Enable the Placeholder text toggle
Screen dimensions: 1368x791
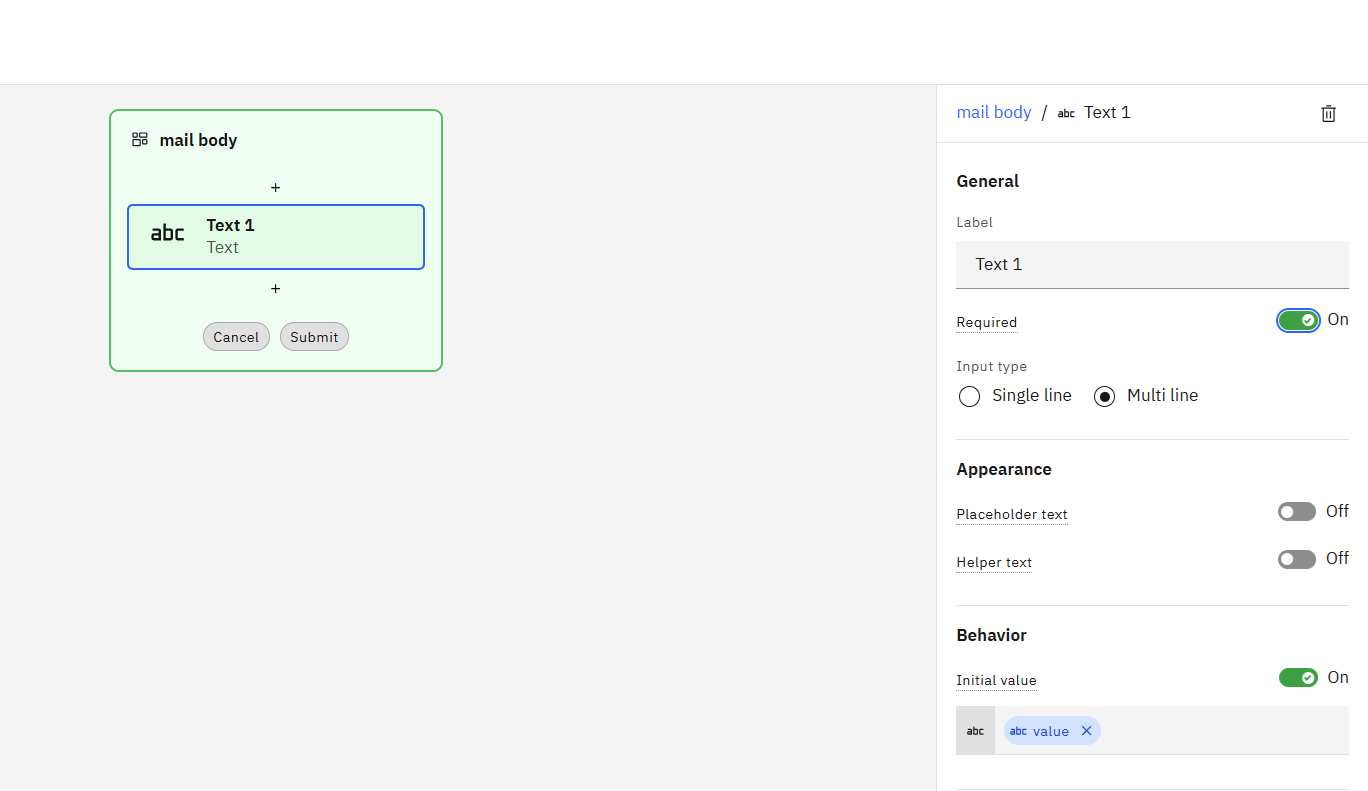coord(1296,512)
